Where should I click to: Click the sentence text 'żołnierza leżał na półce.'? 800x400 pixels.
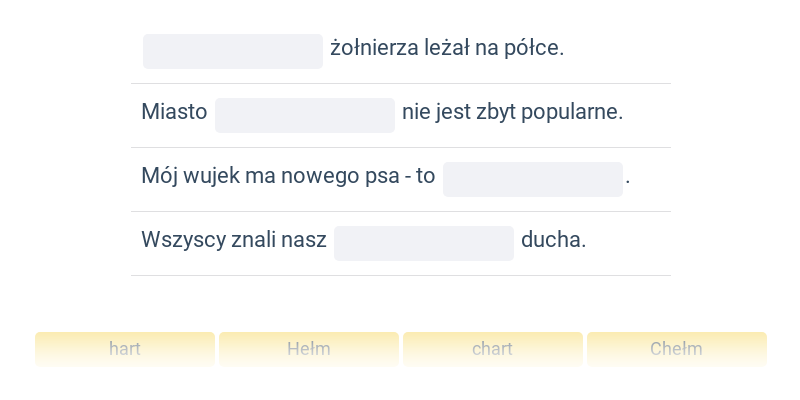click(447, 49)
